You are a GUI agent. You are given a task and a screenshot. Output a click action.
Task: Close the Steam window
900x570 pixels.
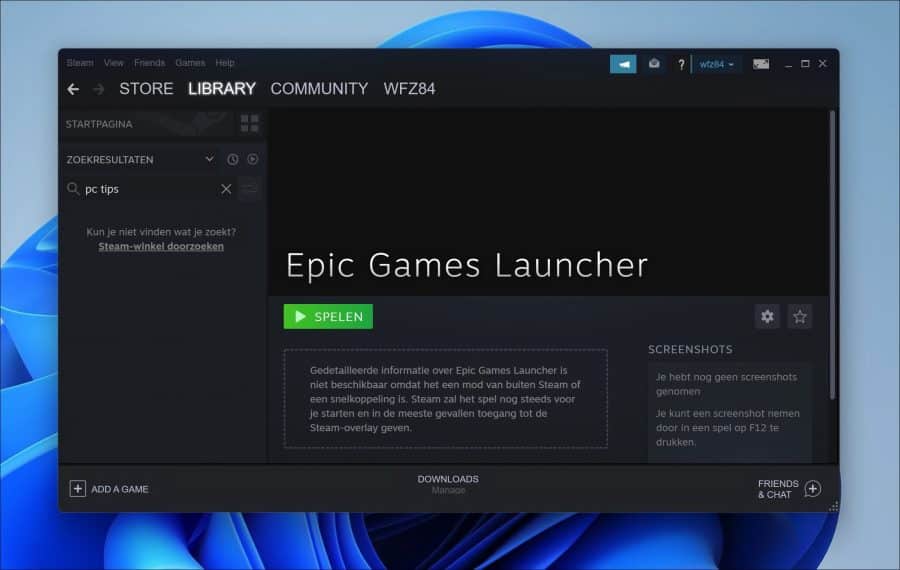tap(823, 64)
